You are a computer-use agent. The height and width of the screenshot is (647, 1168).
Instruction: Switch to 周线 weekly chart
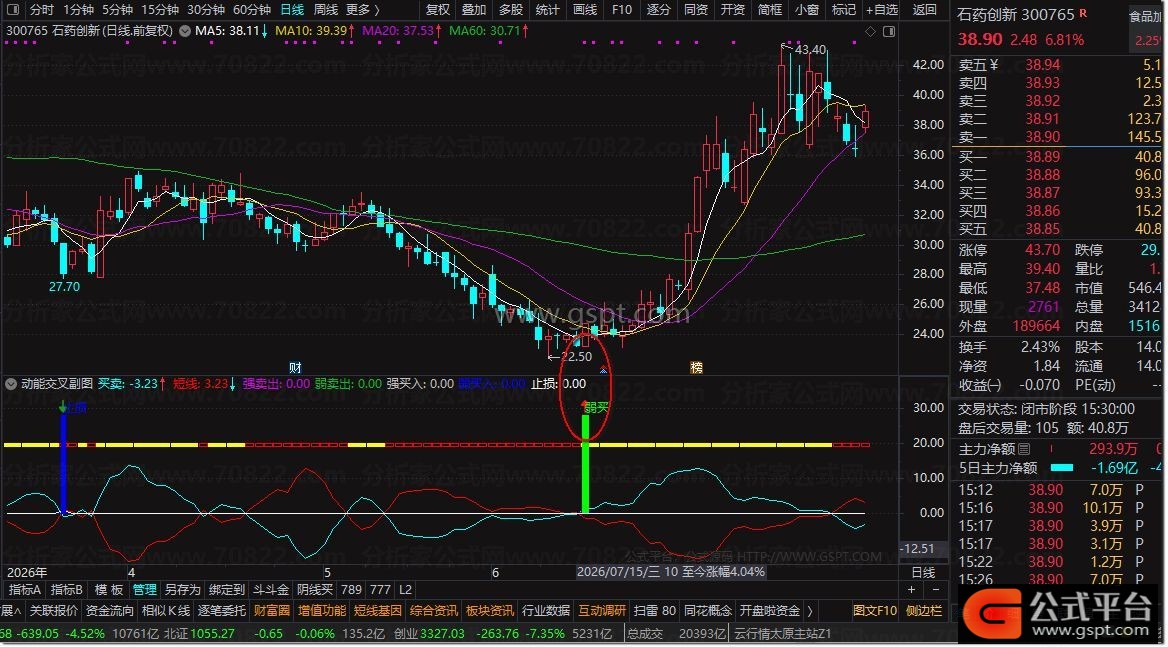tap(326, 10)
